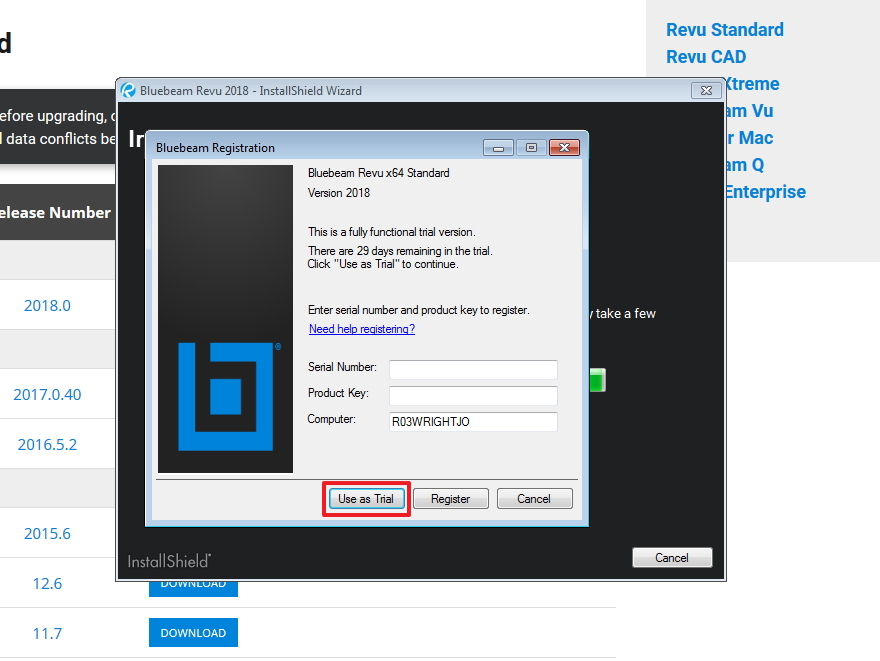Click the Bluebeam Revu x64 Standard text
The width and height of the screenshot is (880, 661).
pyautogui.click(x=379, y=173)
